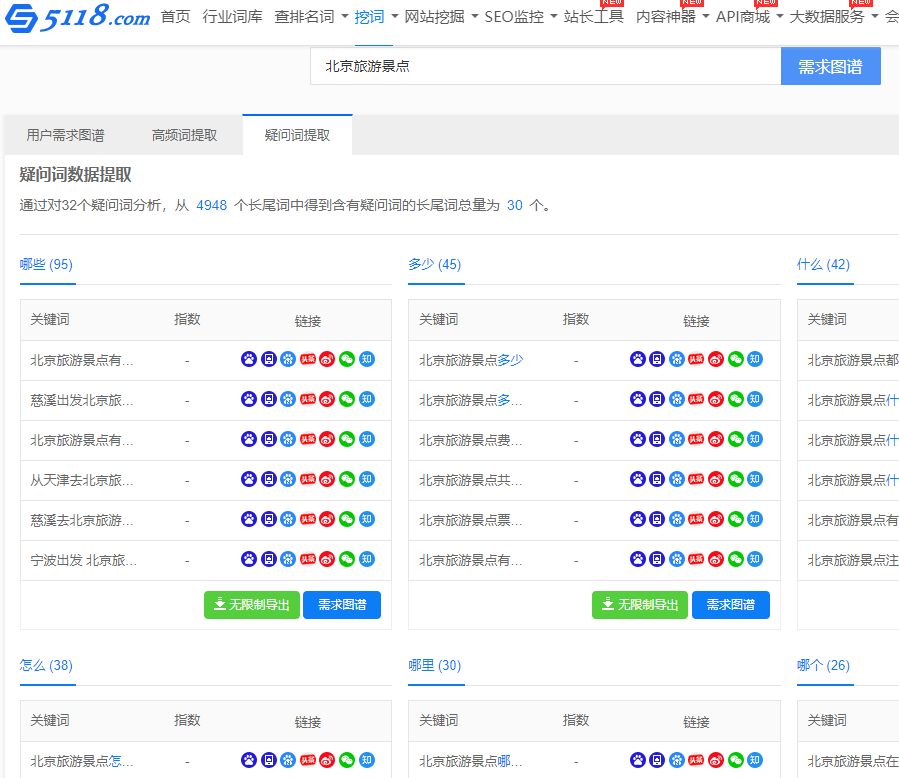
Task: Select the 哪里 (30) question-word heading
Action: coord(435,665)
